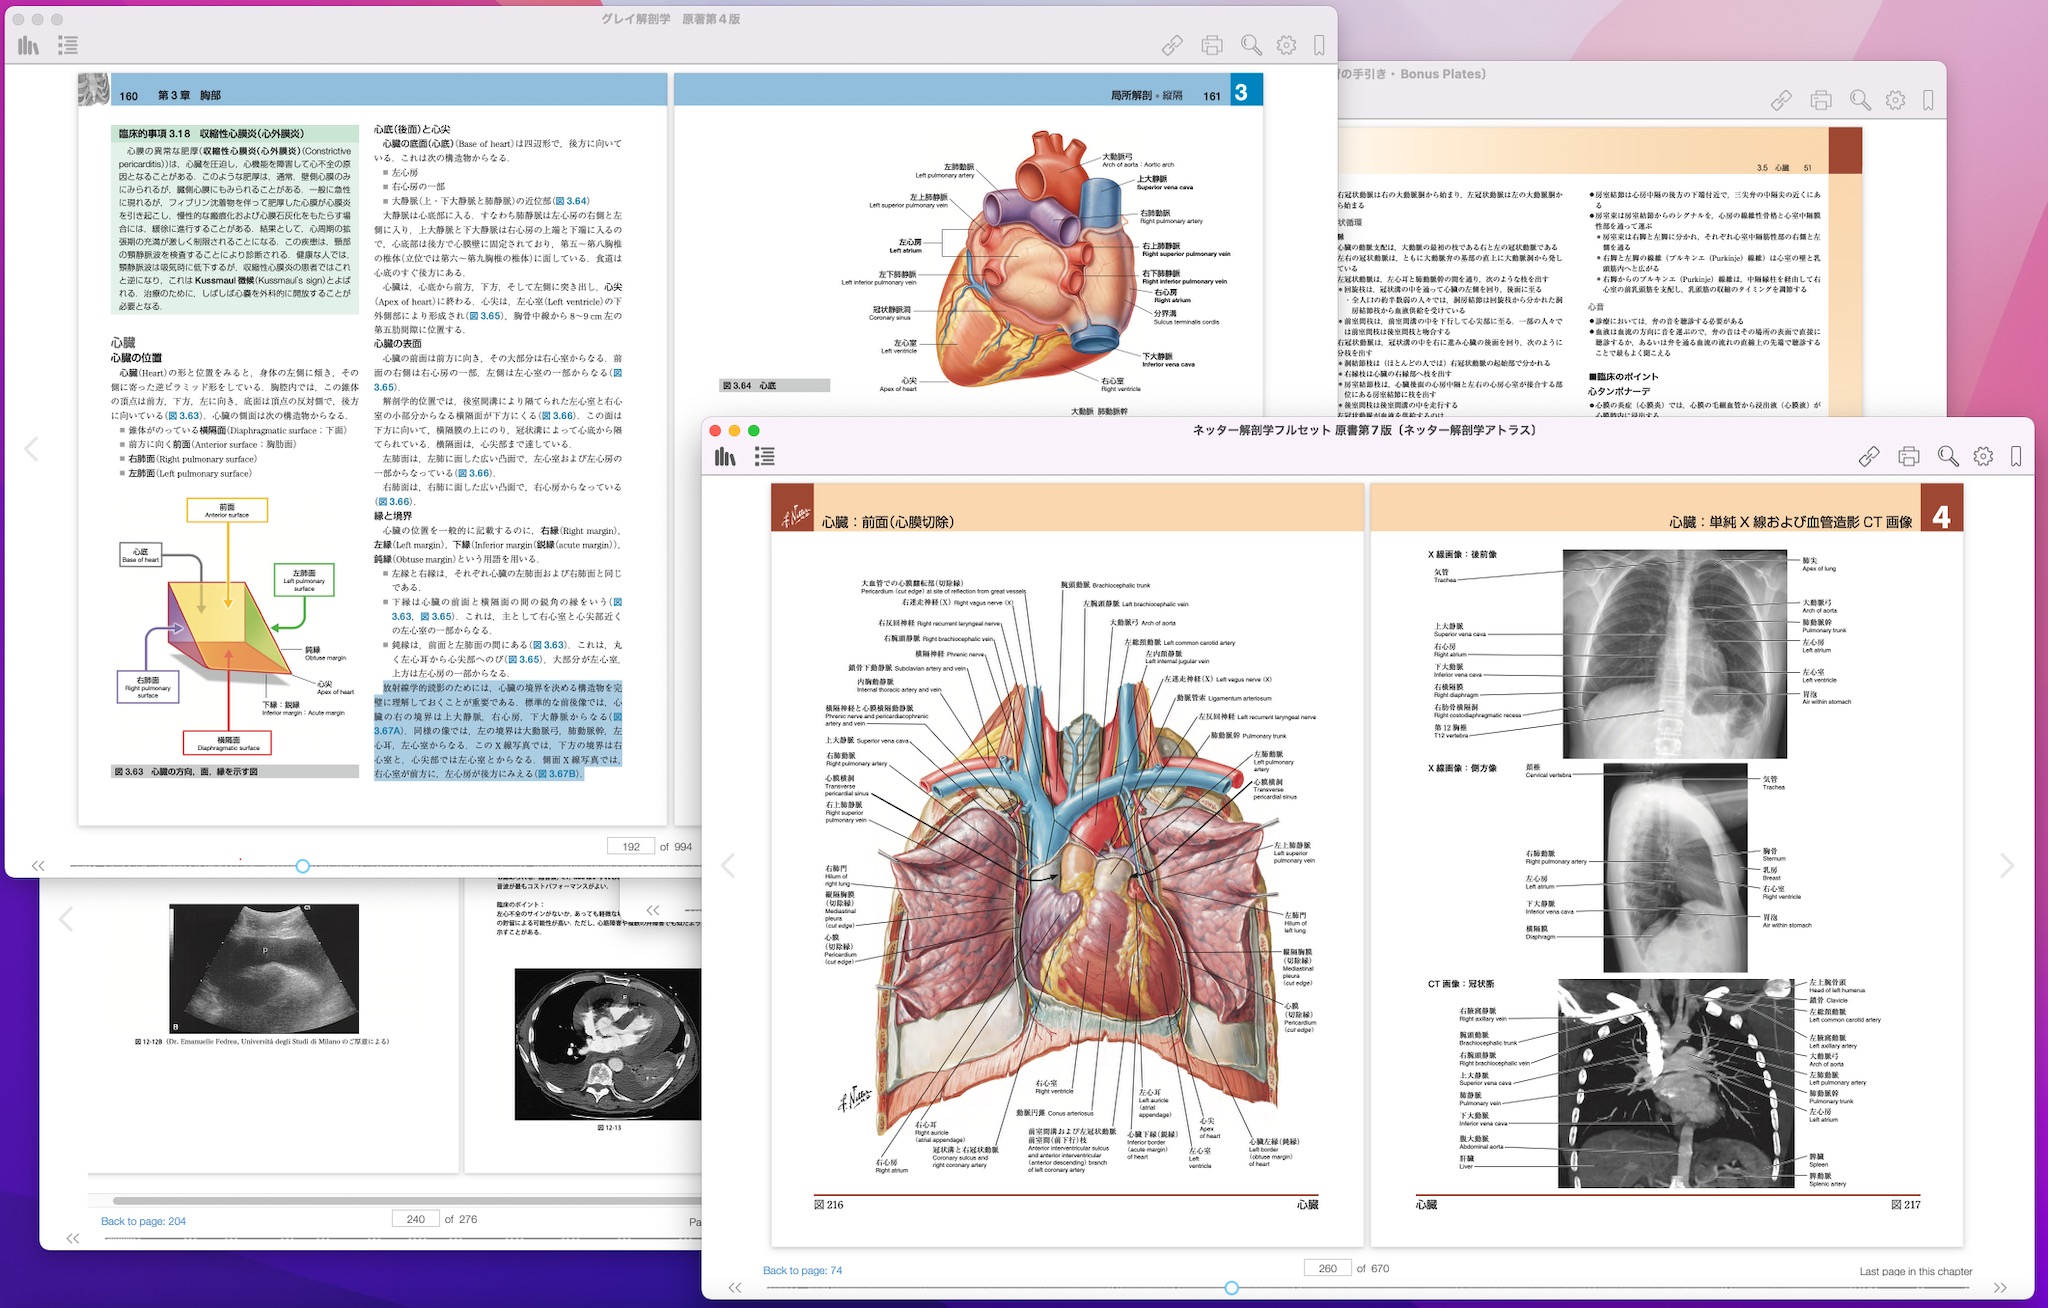Click the page number field showing 260
Viewport: 2048px width, 1308px height.
coord(1327,1268)
